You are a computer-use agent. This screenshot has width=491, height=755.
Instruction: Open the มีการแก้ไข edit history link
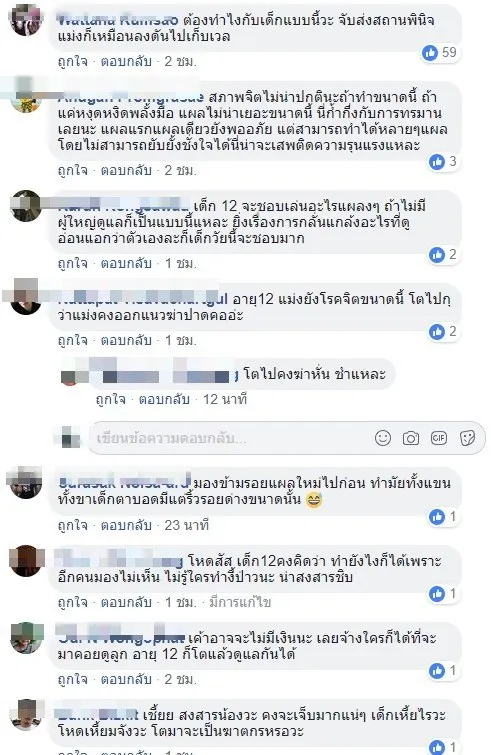(x=240, y=602)
